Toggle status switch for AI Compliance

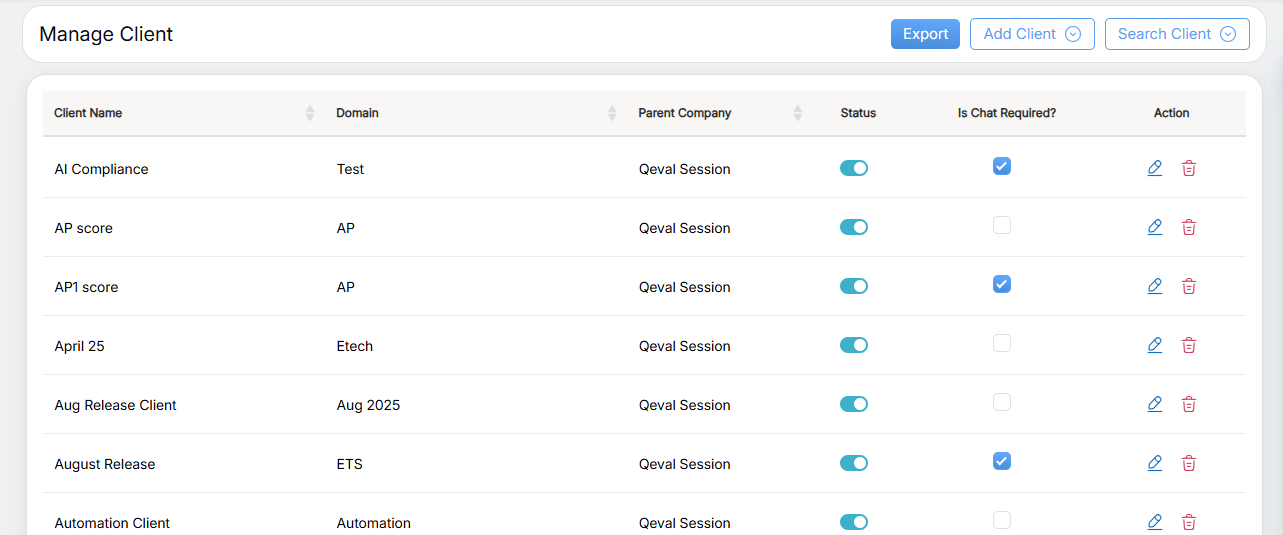pos(853,168)
